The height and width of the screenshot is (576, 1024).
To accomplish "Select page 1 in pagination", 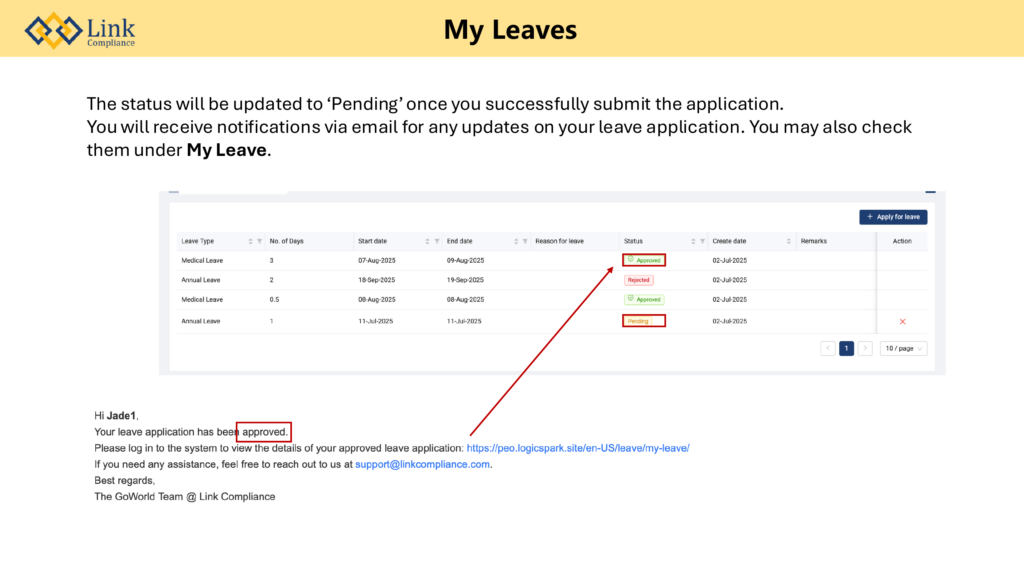I will coord(846,348).
